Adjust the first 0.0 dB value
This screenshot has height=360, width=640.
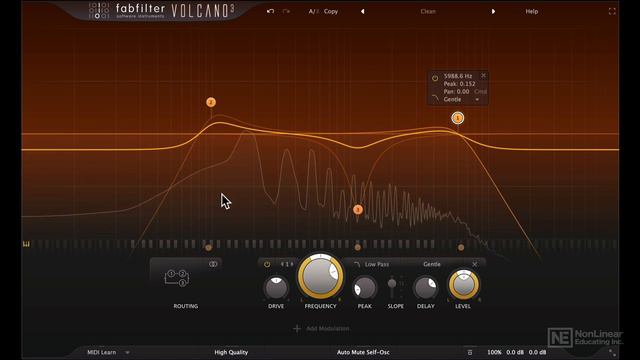515,352
